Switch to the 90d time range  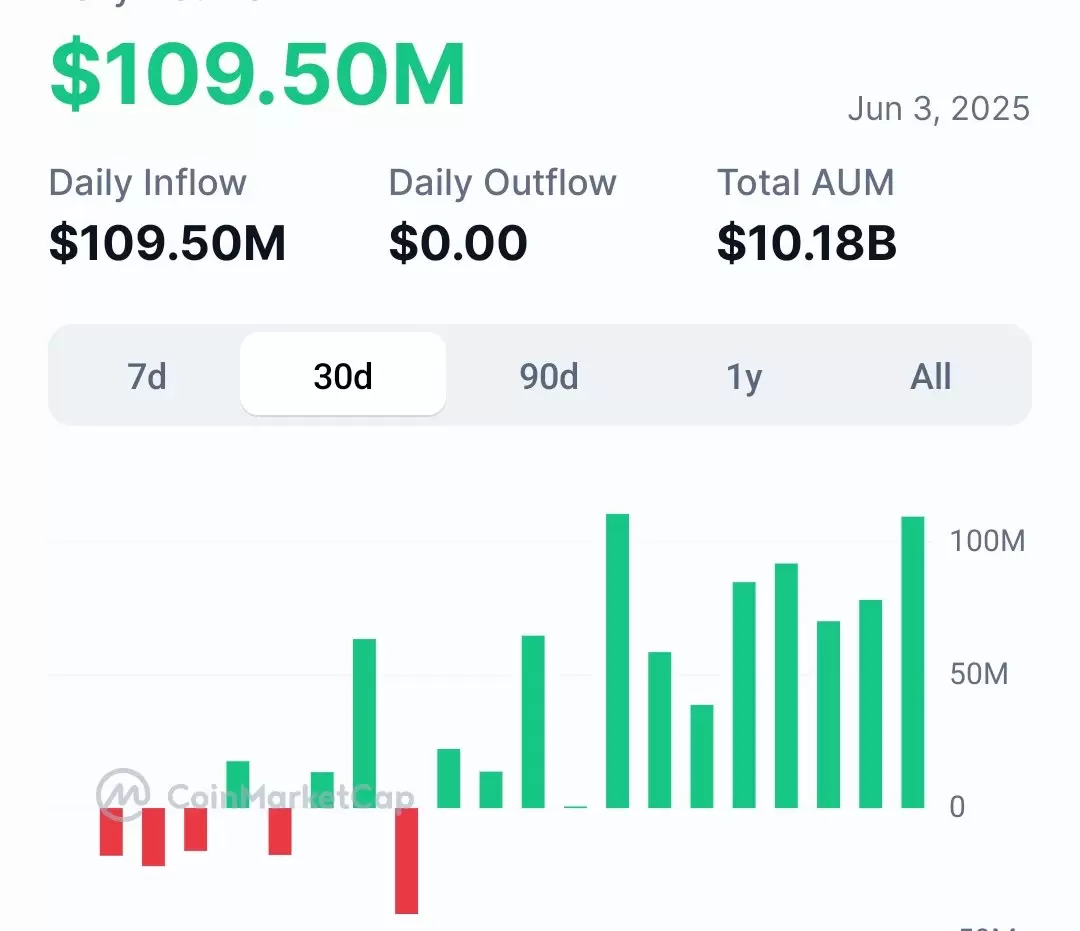click(549, 376)
